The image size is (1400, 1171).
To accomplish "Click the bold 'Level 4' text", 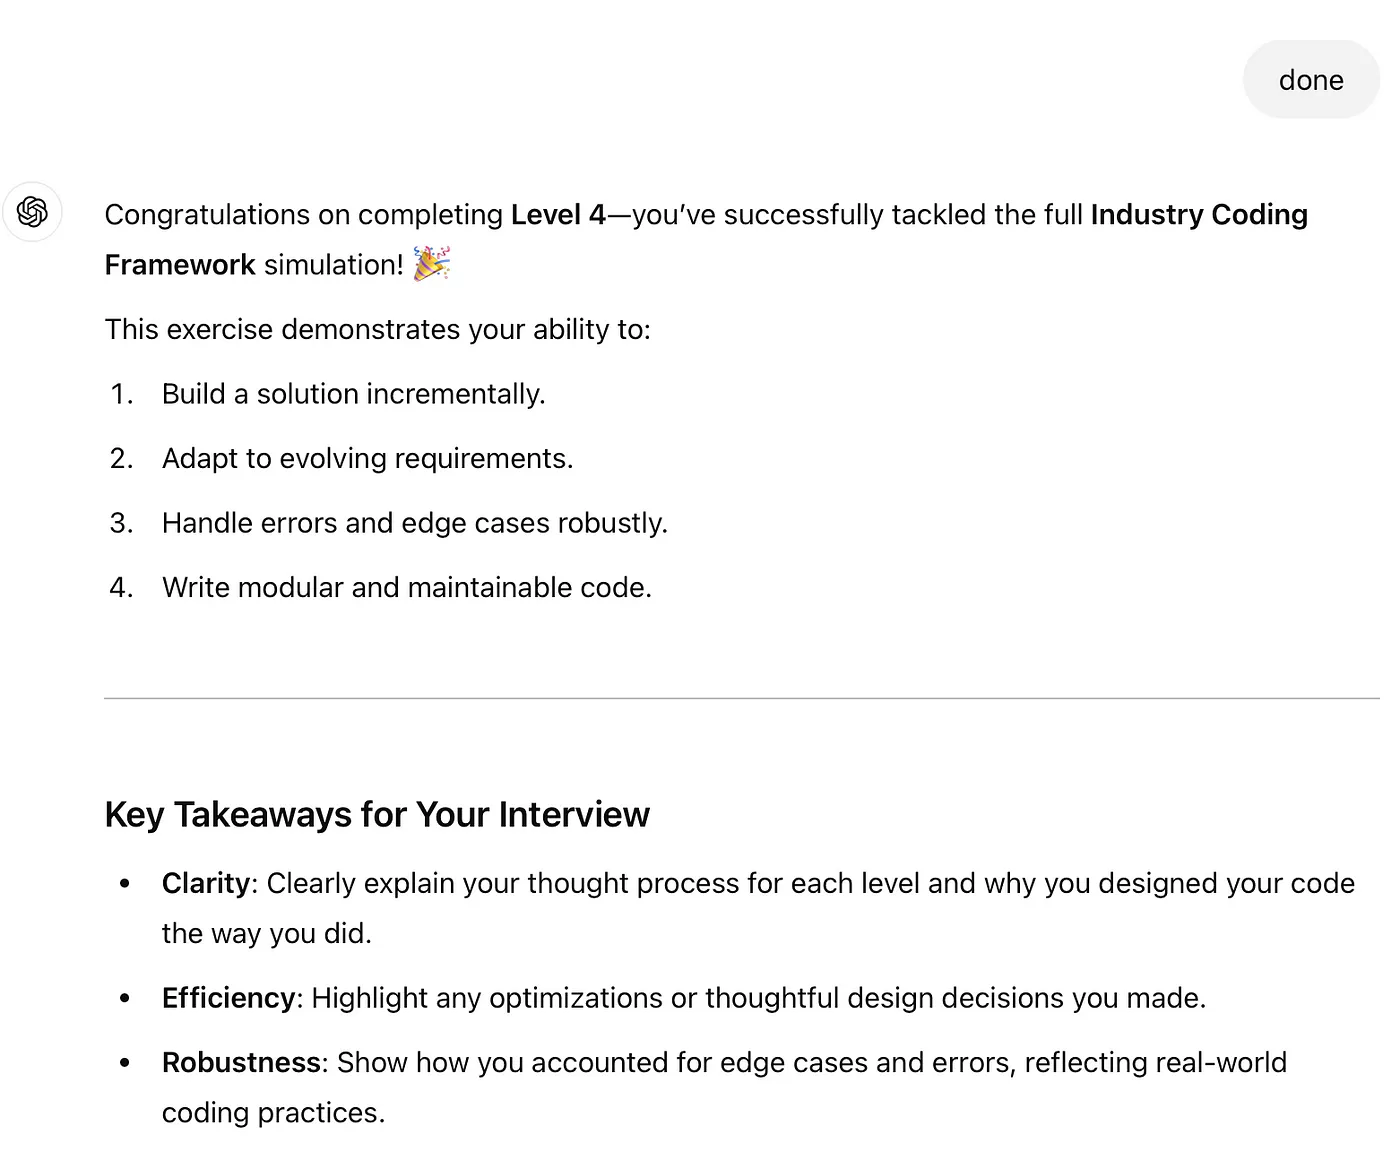I will [558, 215].
